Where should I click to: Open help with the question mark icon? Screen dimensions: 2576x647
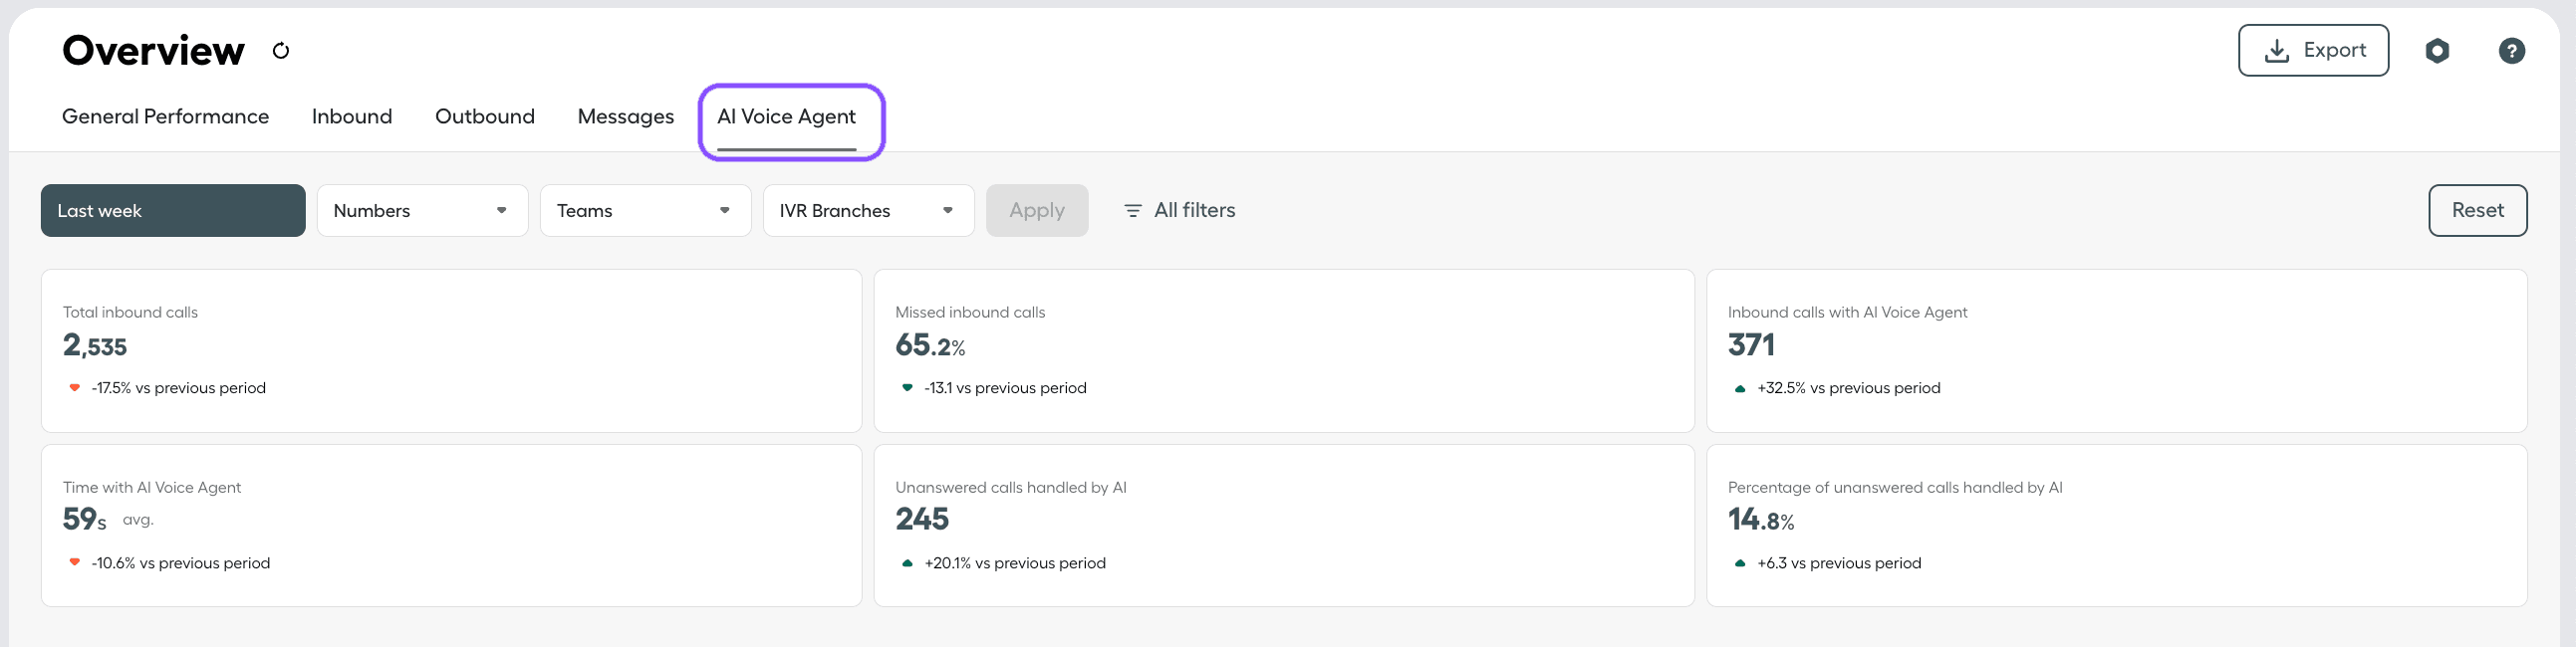[x=2511, y=51]
